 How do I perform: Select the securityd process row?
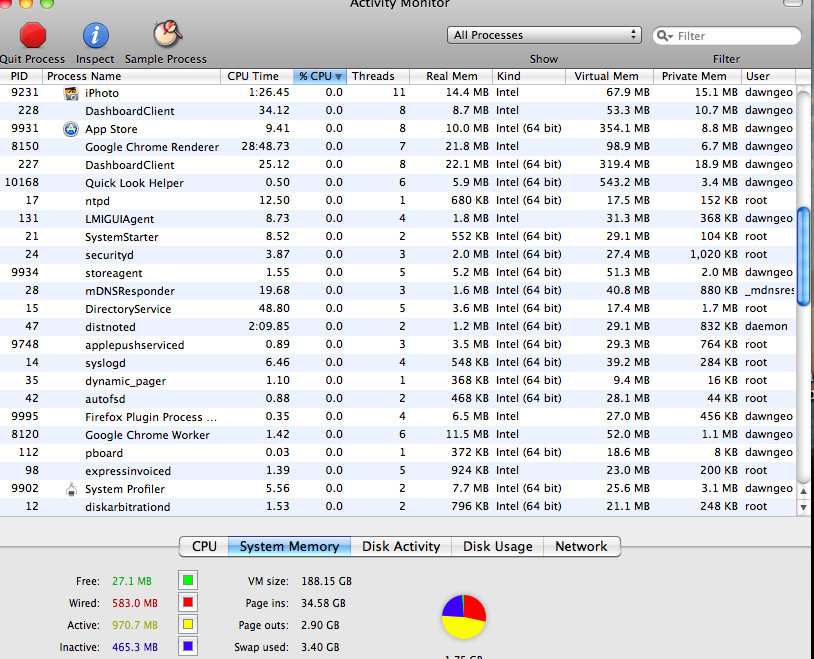click(x=398, y=255)
